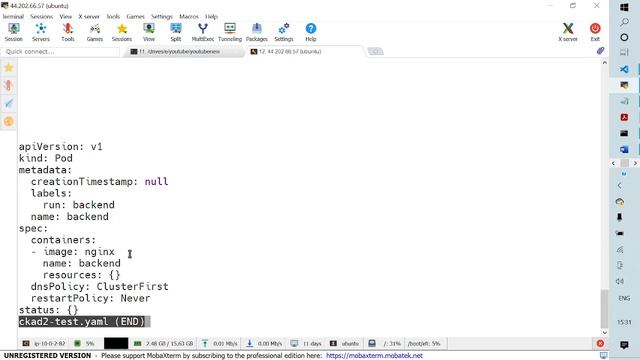
Task: Click the red close icon in status bar
Action: [600, 343]
